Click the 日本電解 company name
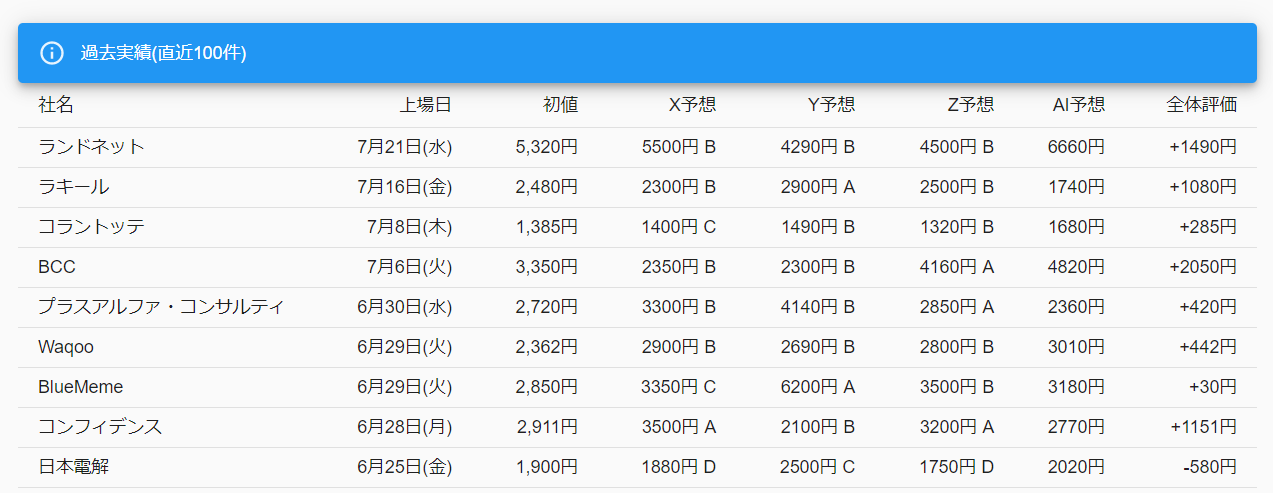This screenshot has width=1273, height=493. coord(74,467)
